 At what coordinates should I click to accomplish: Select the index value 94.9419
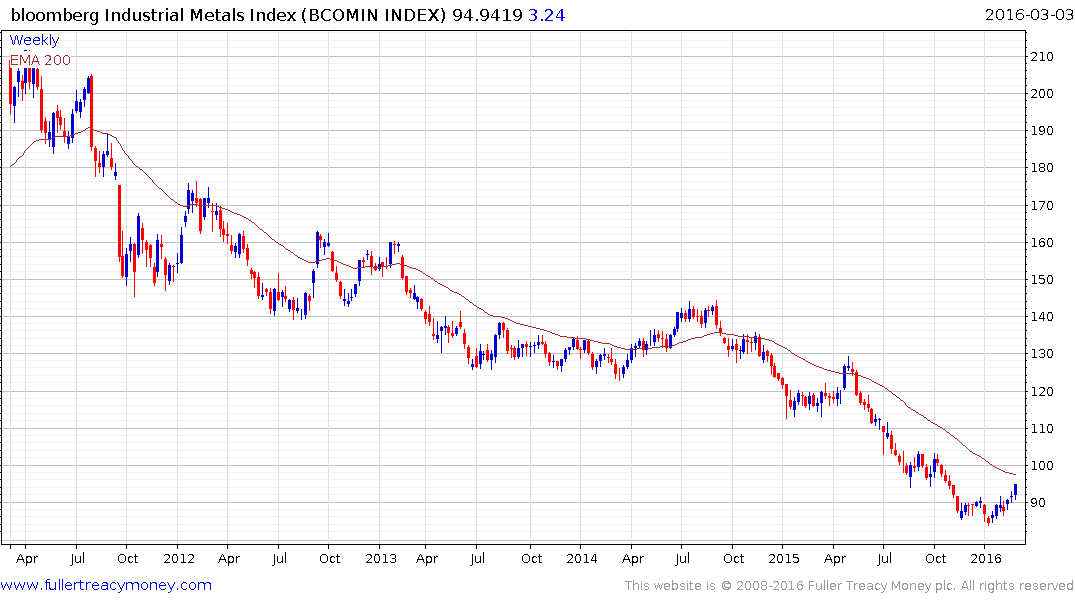click(487, 14)
